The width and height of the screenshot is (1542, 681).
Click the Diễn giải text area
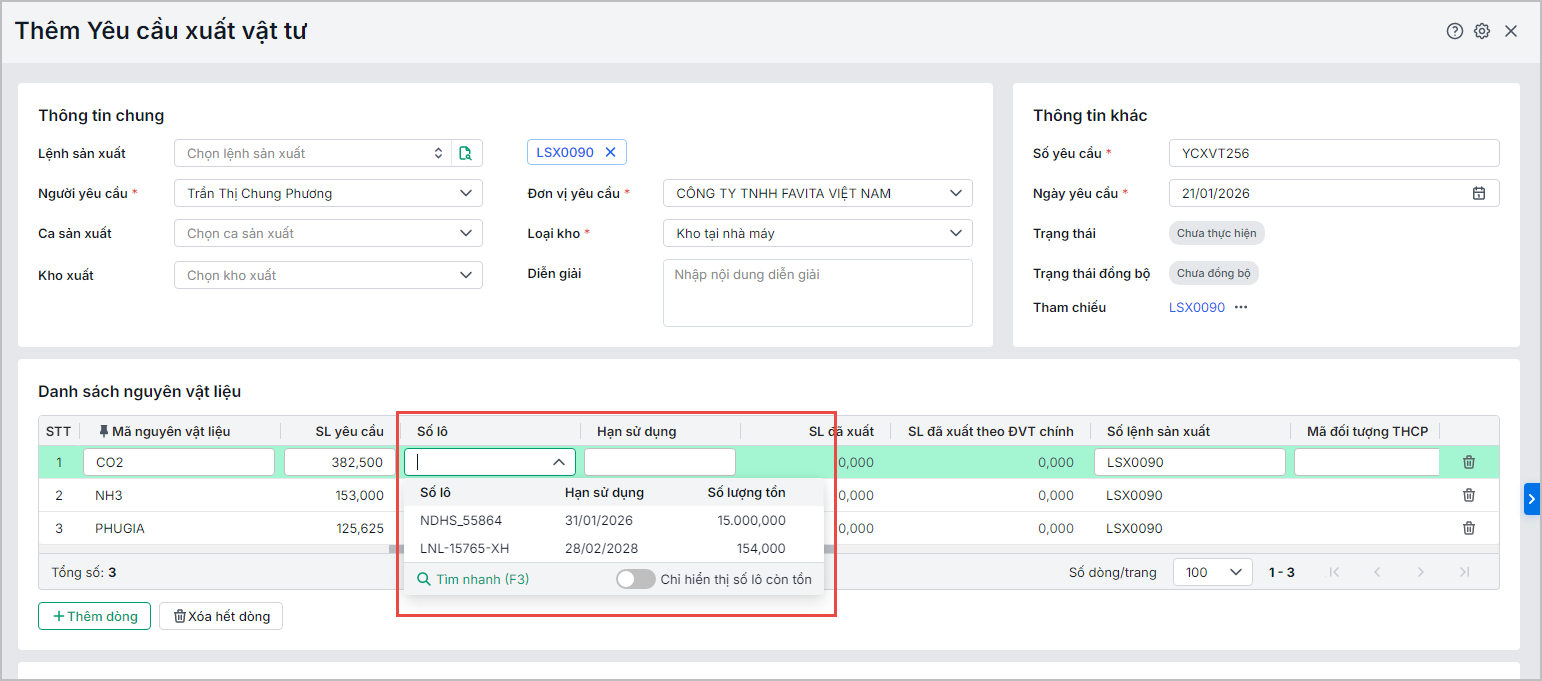point(817,292)
